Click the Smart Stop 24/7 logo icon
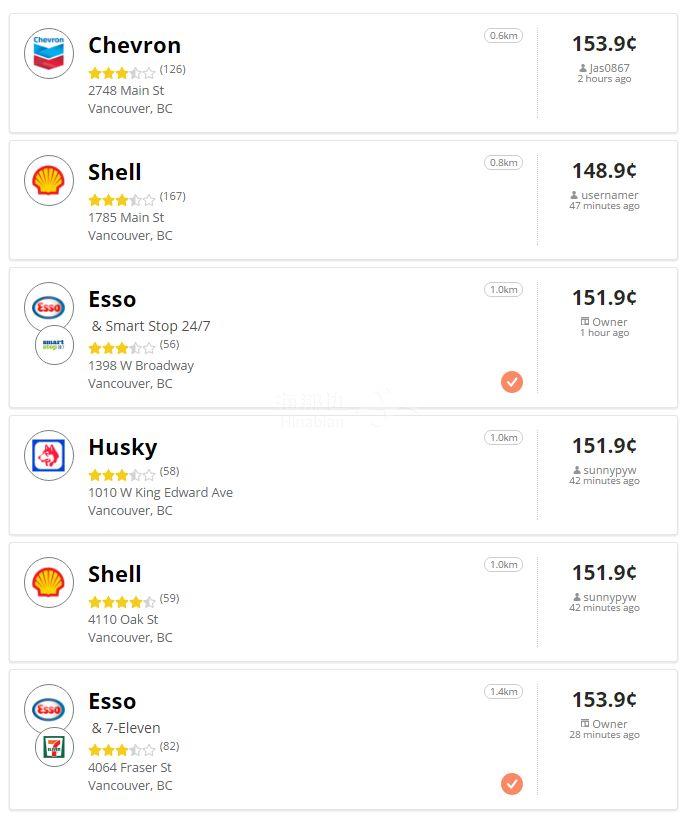 tap(54, 345)
